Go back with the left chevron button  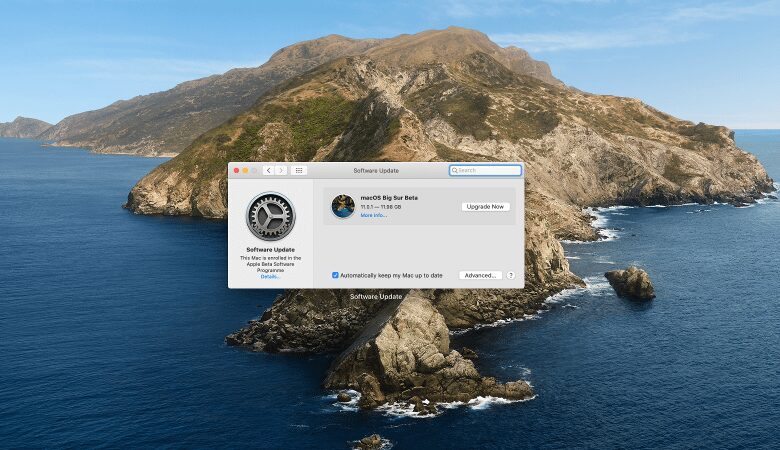click(268, 171)
